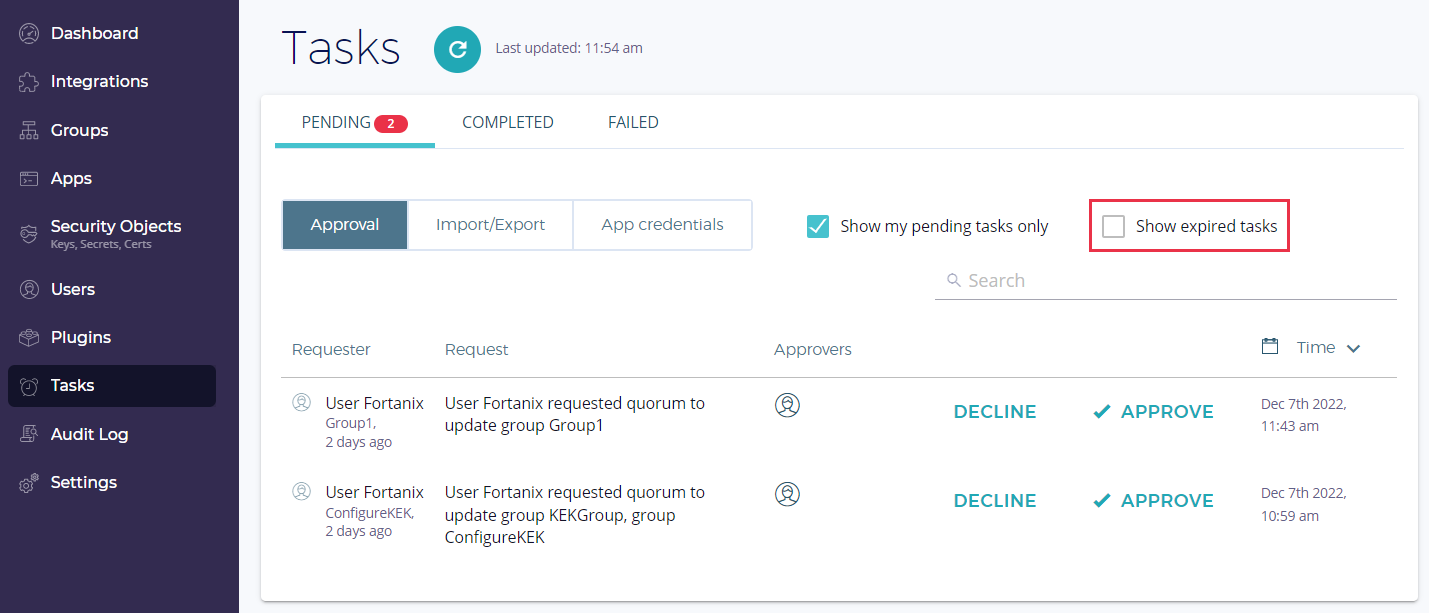
Task: Select the App credentials filter
Action: [x=662, y=225]
